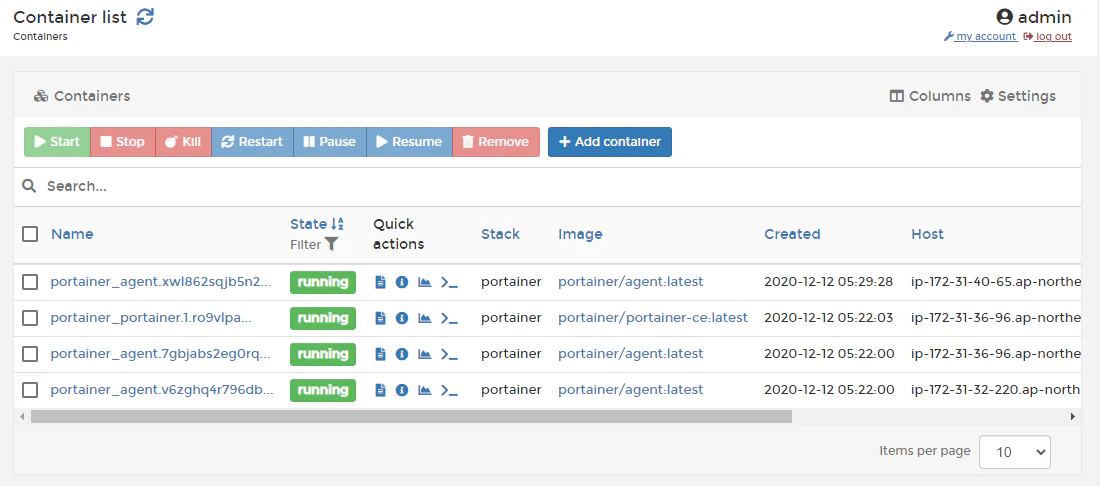Click the log out link
This screenshot has width=1100, height=486.
(x=1047, y=36)
